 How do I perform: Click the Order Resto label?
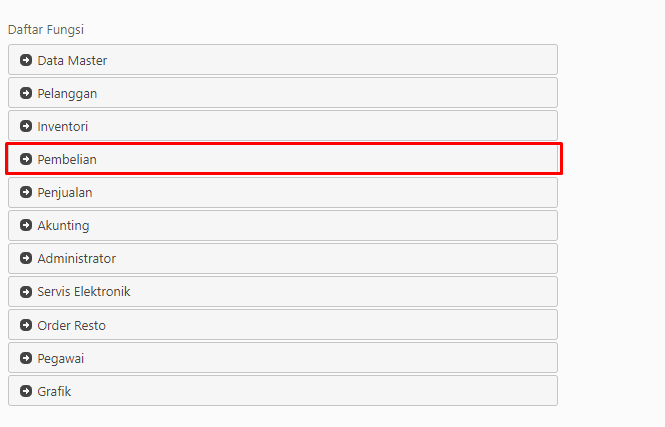[71, 325]
